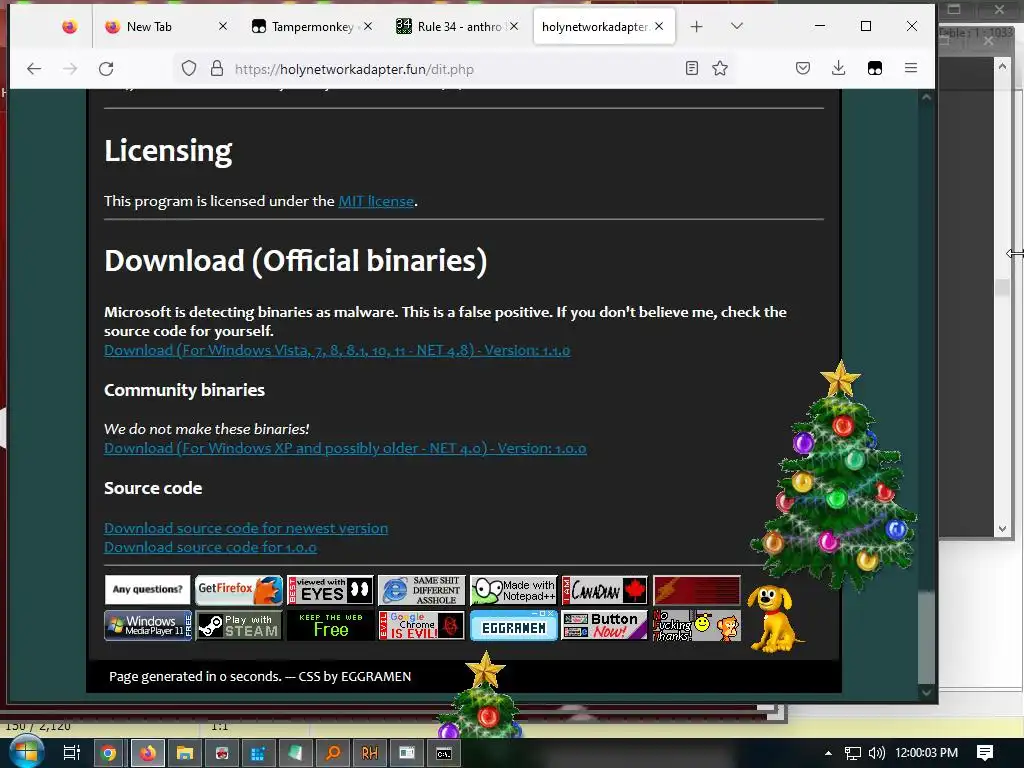Go back with the browser back arrow
The image size is (1024, 768).
point(34,68)
